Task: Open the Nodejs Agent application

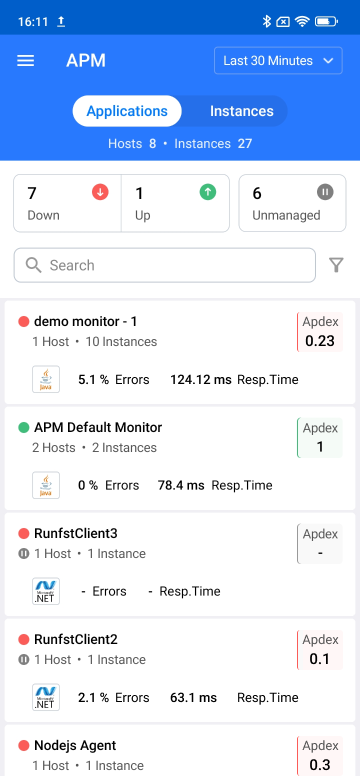Action: (x=180, y=750)
